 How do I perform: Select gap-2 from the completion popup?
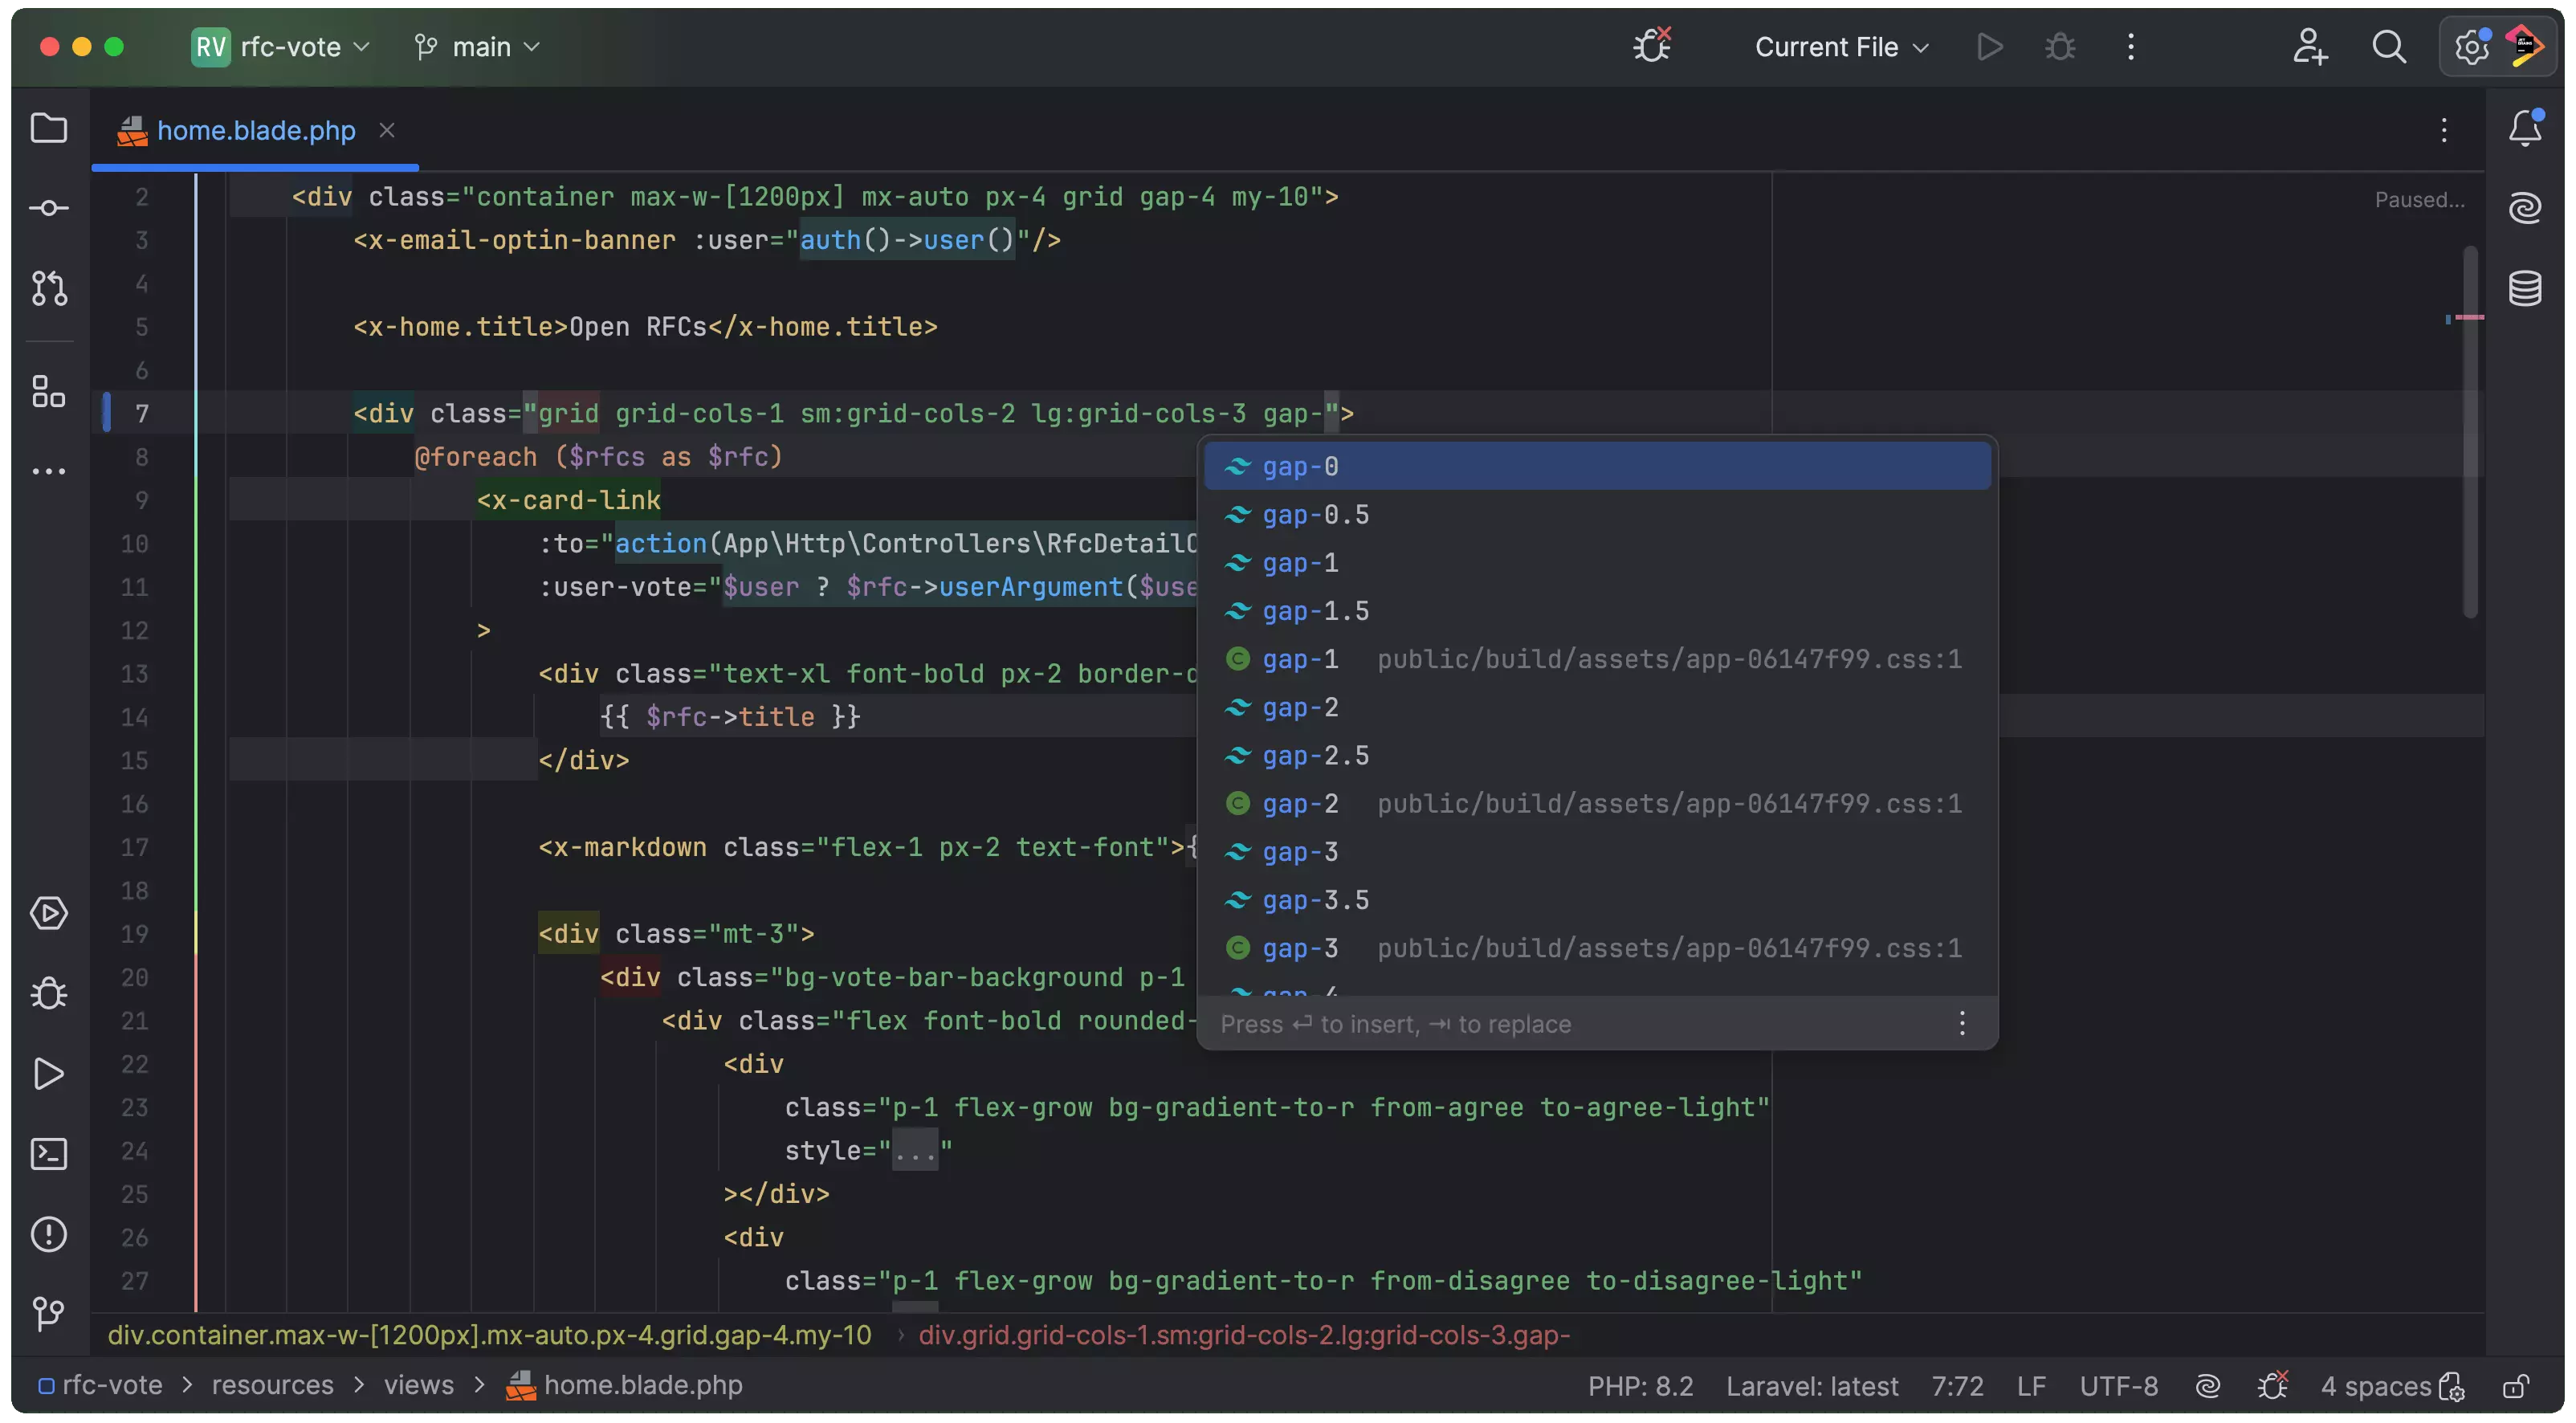[x=1300, y=707]
